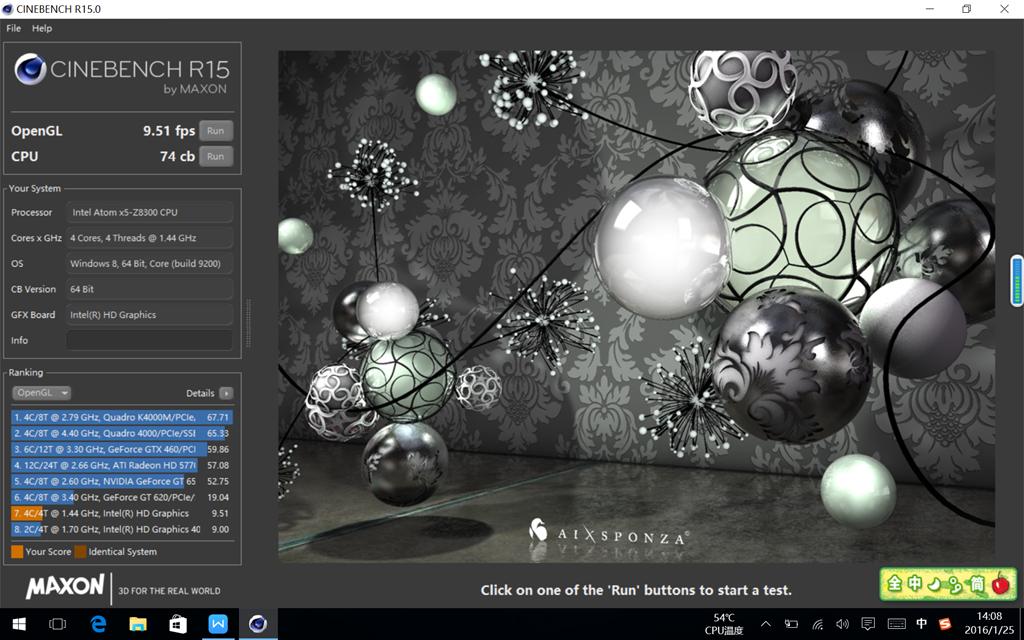The width and height of the screenshot is (1024, 640).
Task: Click the orange Your Score color swatch
Action: pos(17,552)
